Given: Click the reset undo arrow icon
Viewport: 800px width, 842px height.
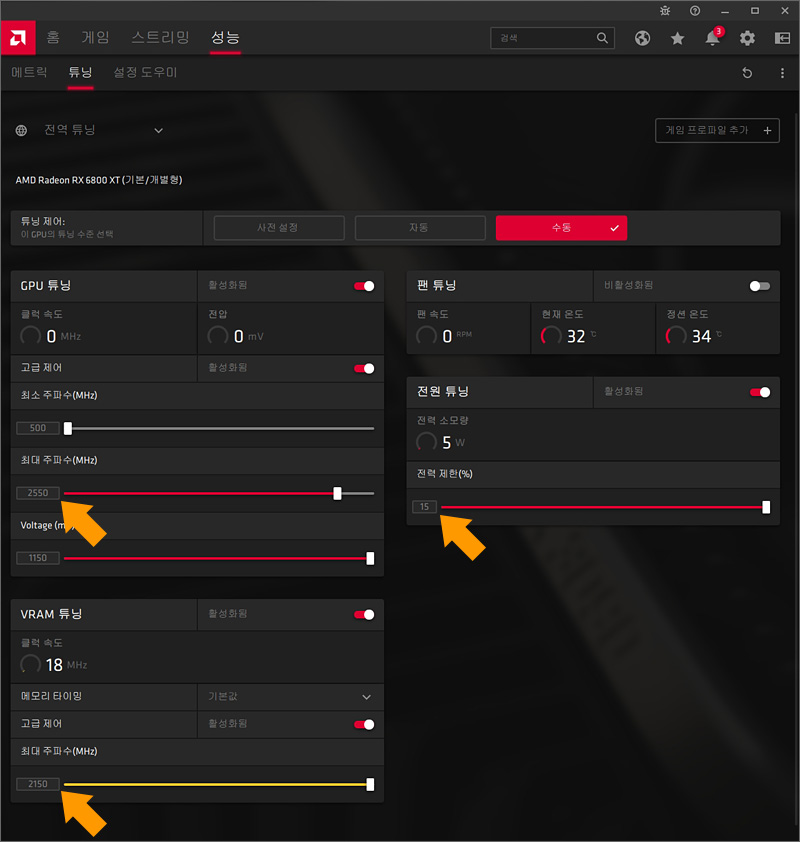Looking at the screenshot, I should tap(747, 72).
